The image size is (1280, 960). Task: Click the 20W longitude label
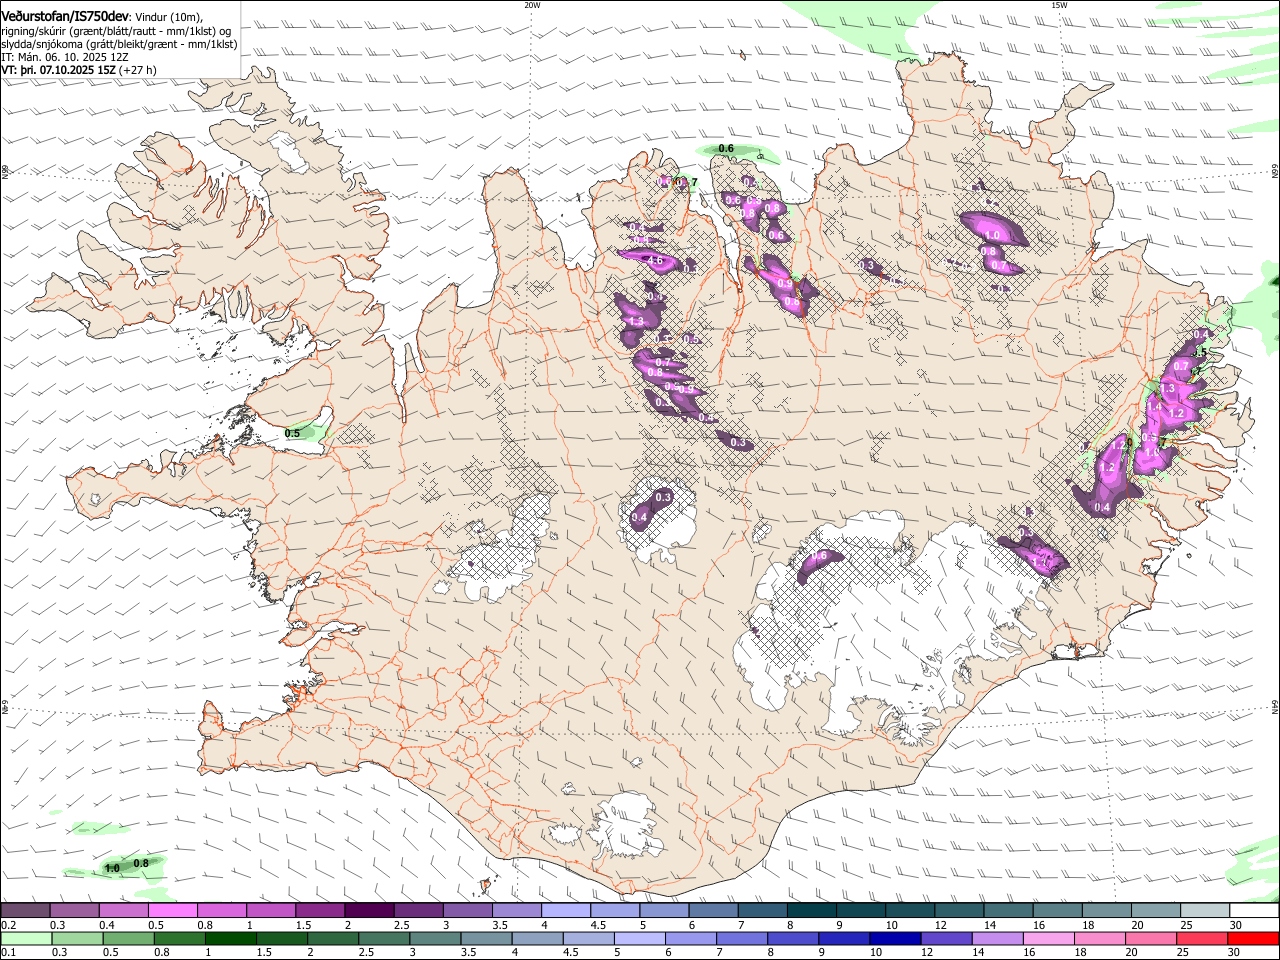point(532,5)
